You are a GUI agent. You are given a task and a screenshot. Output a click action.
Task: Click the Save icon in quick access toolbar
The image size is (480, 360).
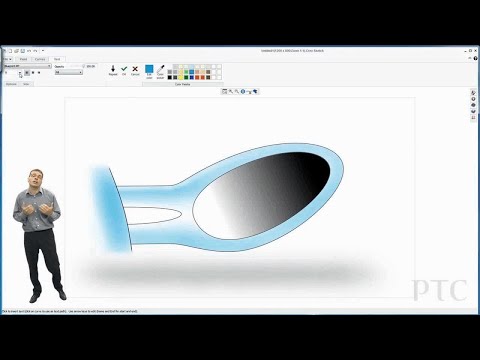22,51
